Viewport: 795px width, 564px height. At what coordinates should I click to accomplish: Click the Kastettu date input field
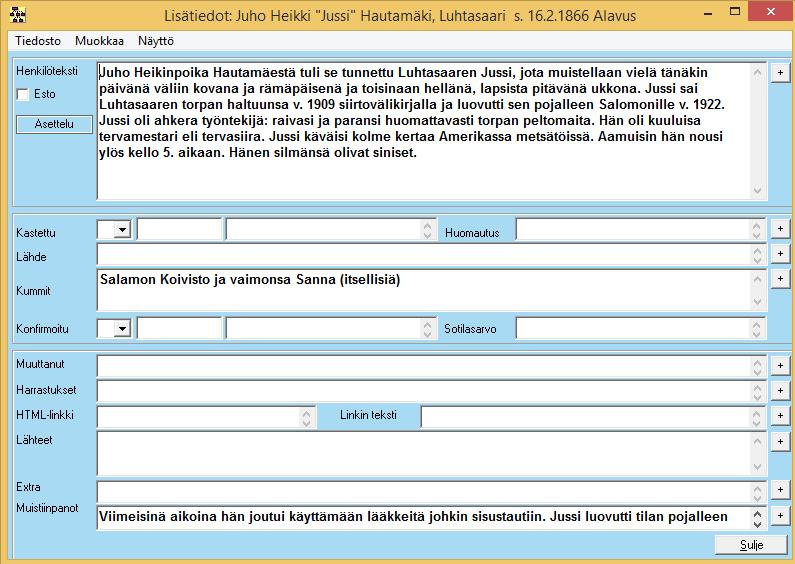tap(179, 229)
